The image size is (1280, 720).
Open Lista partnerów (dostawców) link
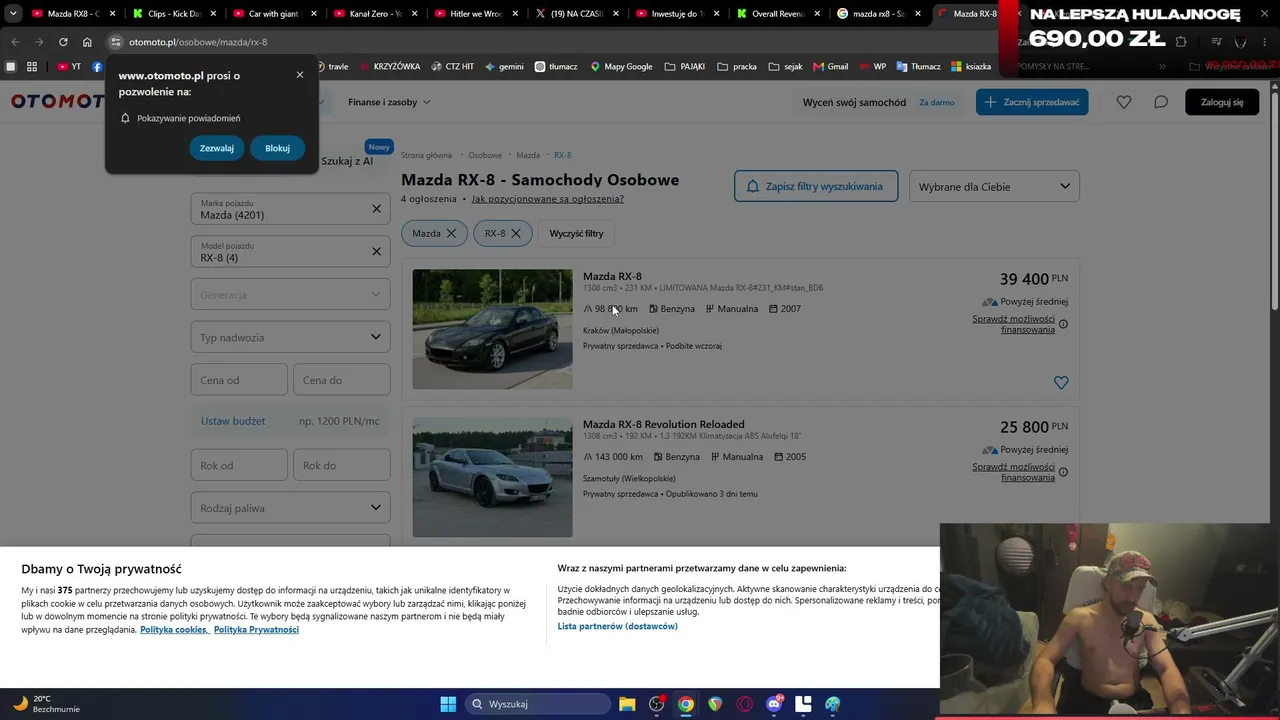(x=618, y=626)
